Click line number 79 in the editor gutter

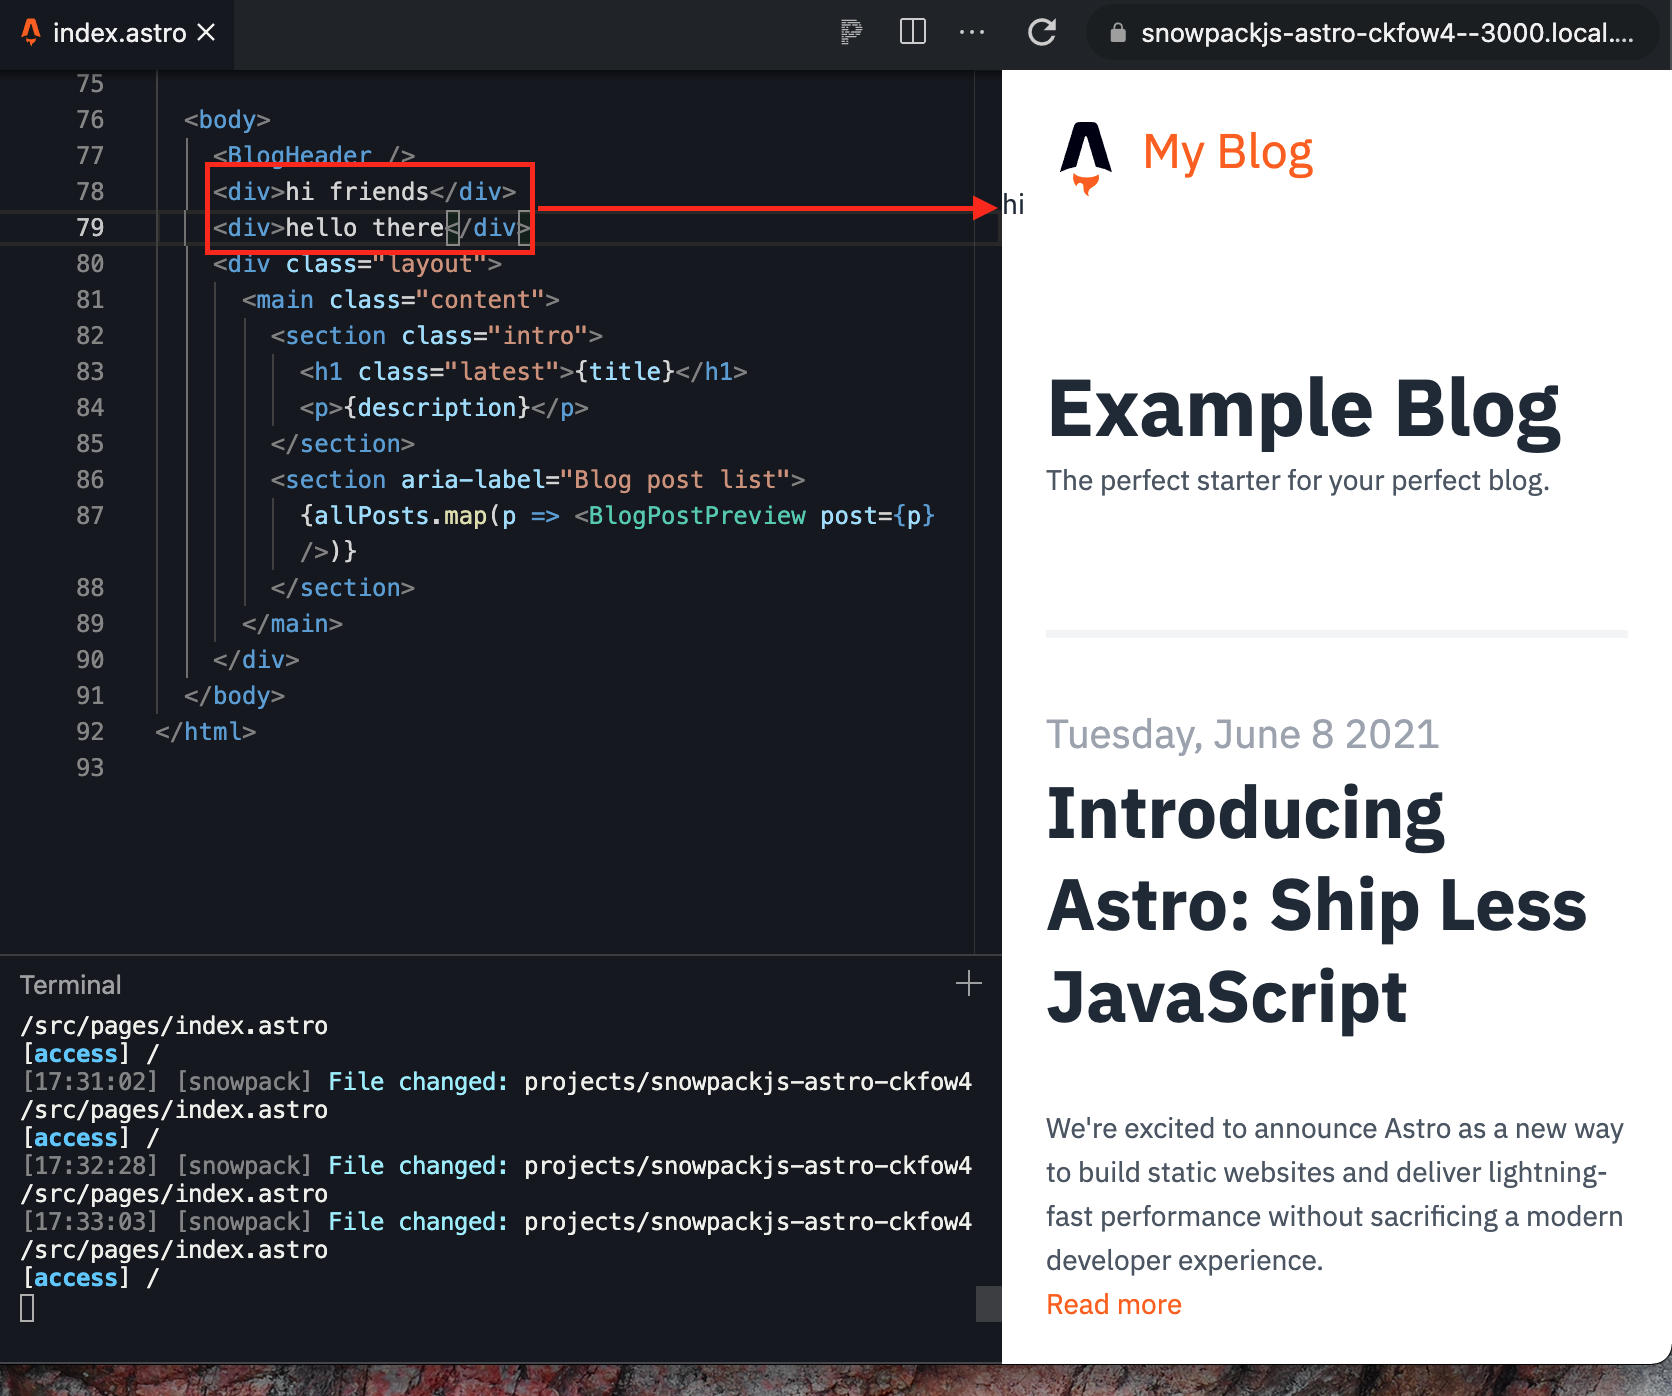pyautogui.click(x=89, y=227)
